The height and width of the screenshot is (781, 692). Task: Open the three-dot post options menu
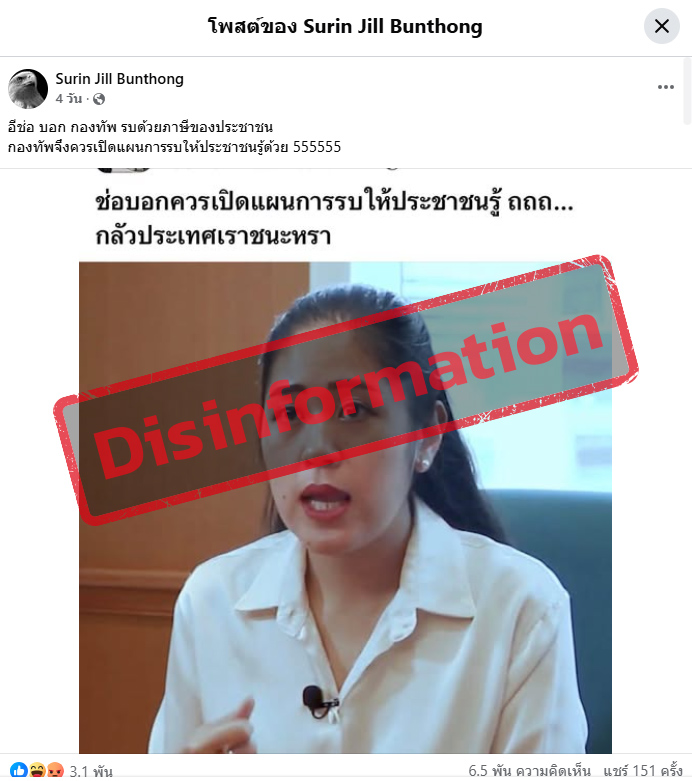coord(666,87)
